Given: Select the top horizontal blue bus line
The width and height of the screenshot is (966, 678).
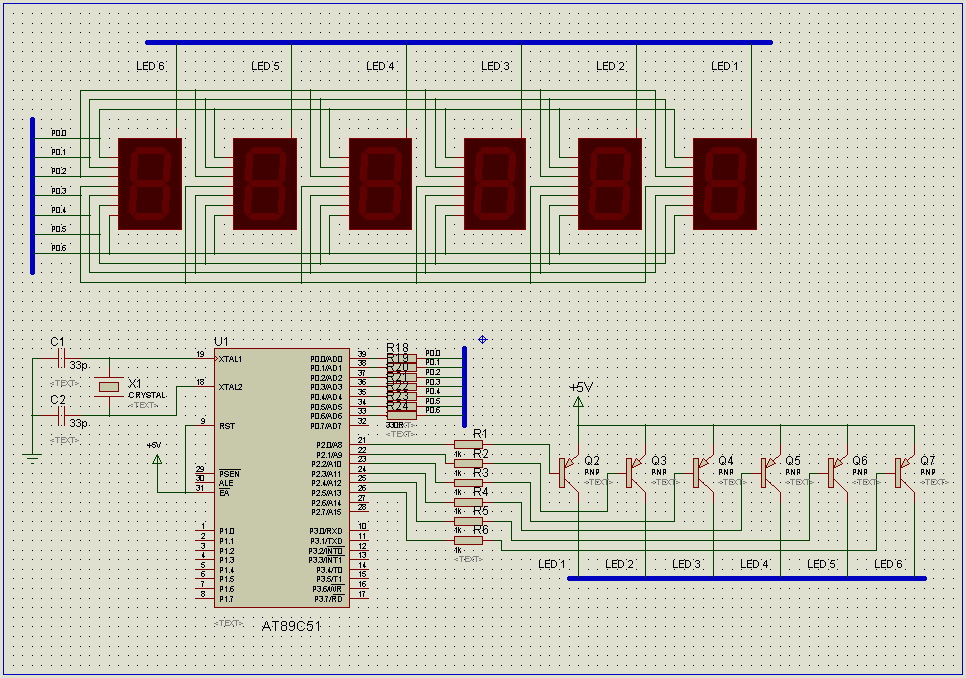Looking at the screenshot, I should point(458,43).
